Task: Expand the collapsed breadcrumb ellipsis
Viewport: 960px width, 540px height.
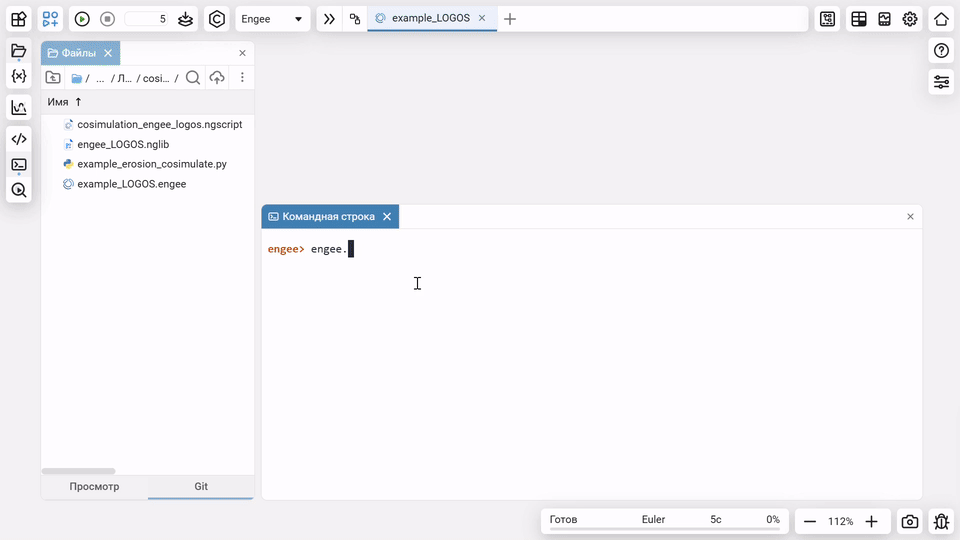Action: [x=100, y=78]
